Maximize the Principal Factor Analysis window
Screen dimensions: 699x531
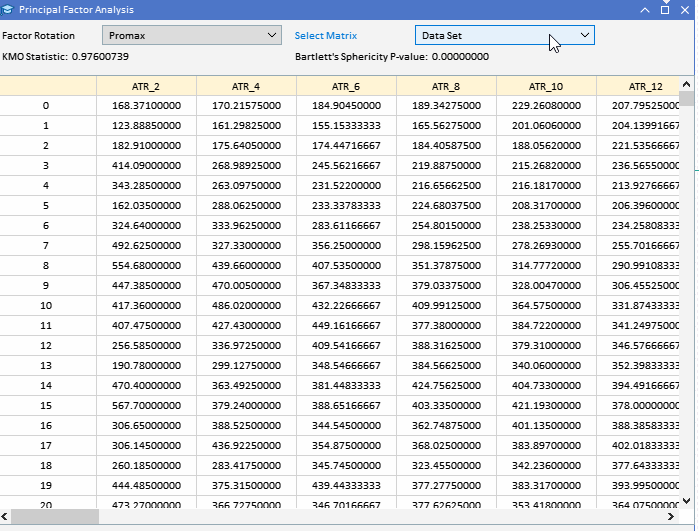pos(665,10)
